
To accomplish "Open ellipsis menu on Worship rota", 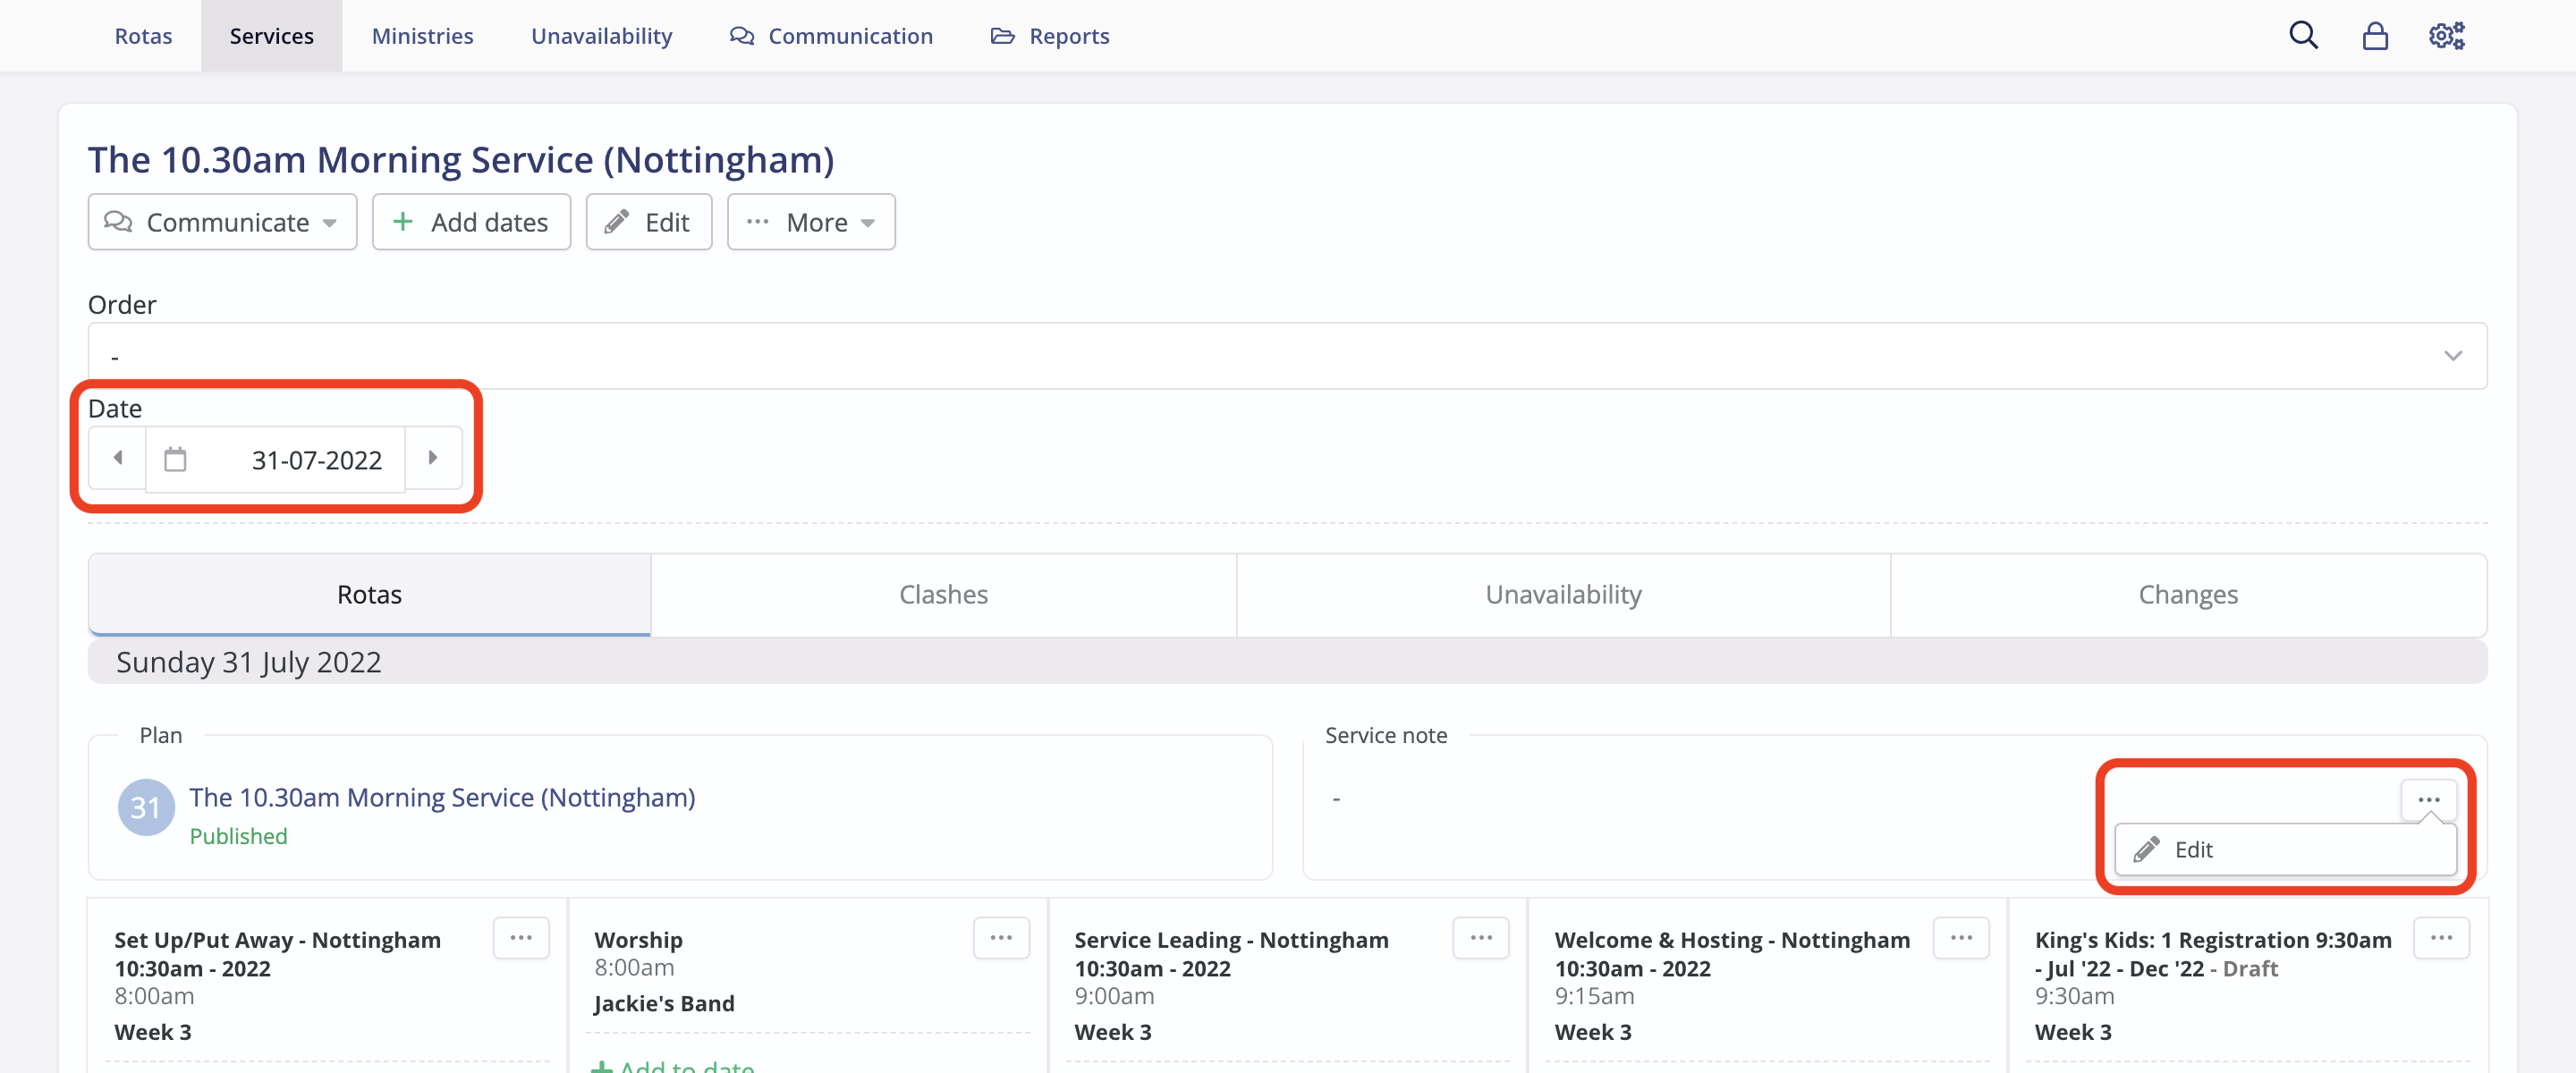I will point(1001,938).
